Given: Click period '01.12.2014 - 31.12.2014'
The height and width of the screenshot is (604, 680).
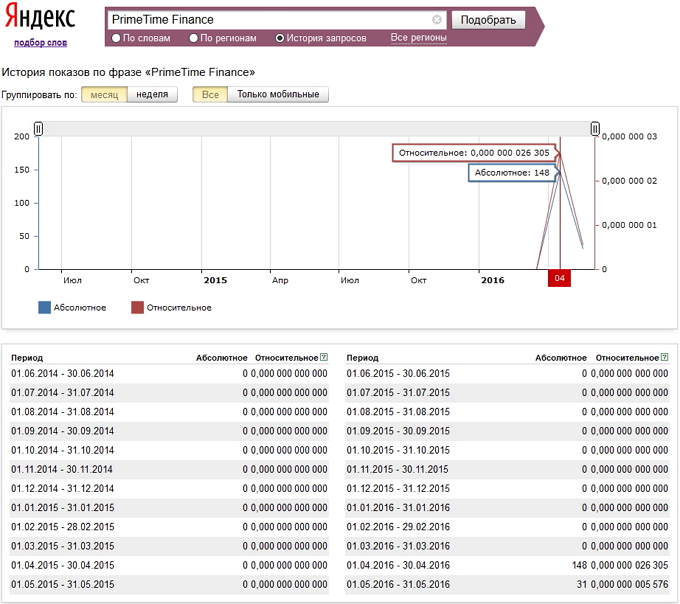Looking at the screenshot, I should [x=62, y=488].
